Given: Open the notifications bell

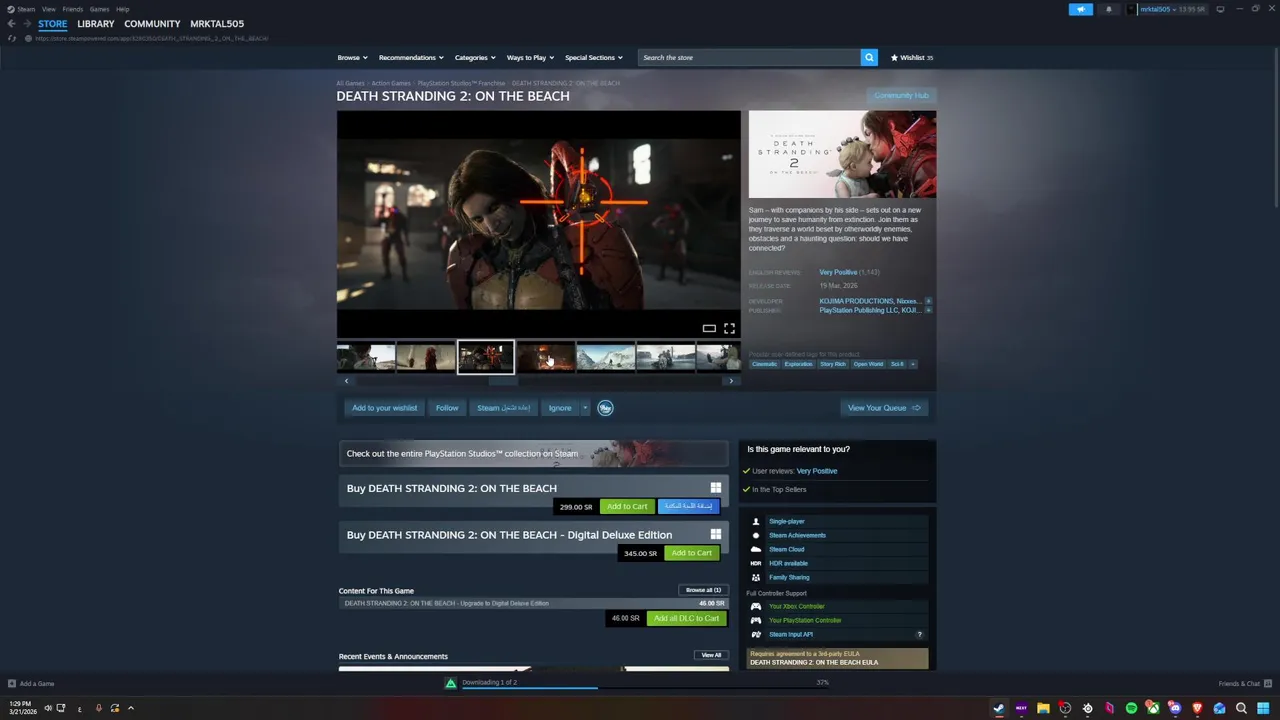Looking at the screenshot, I should point(1108,9).
